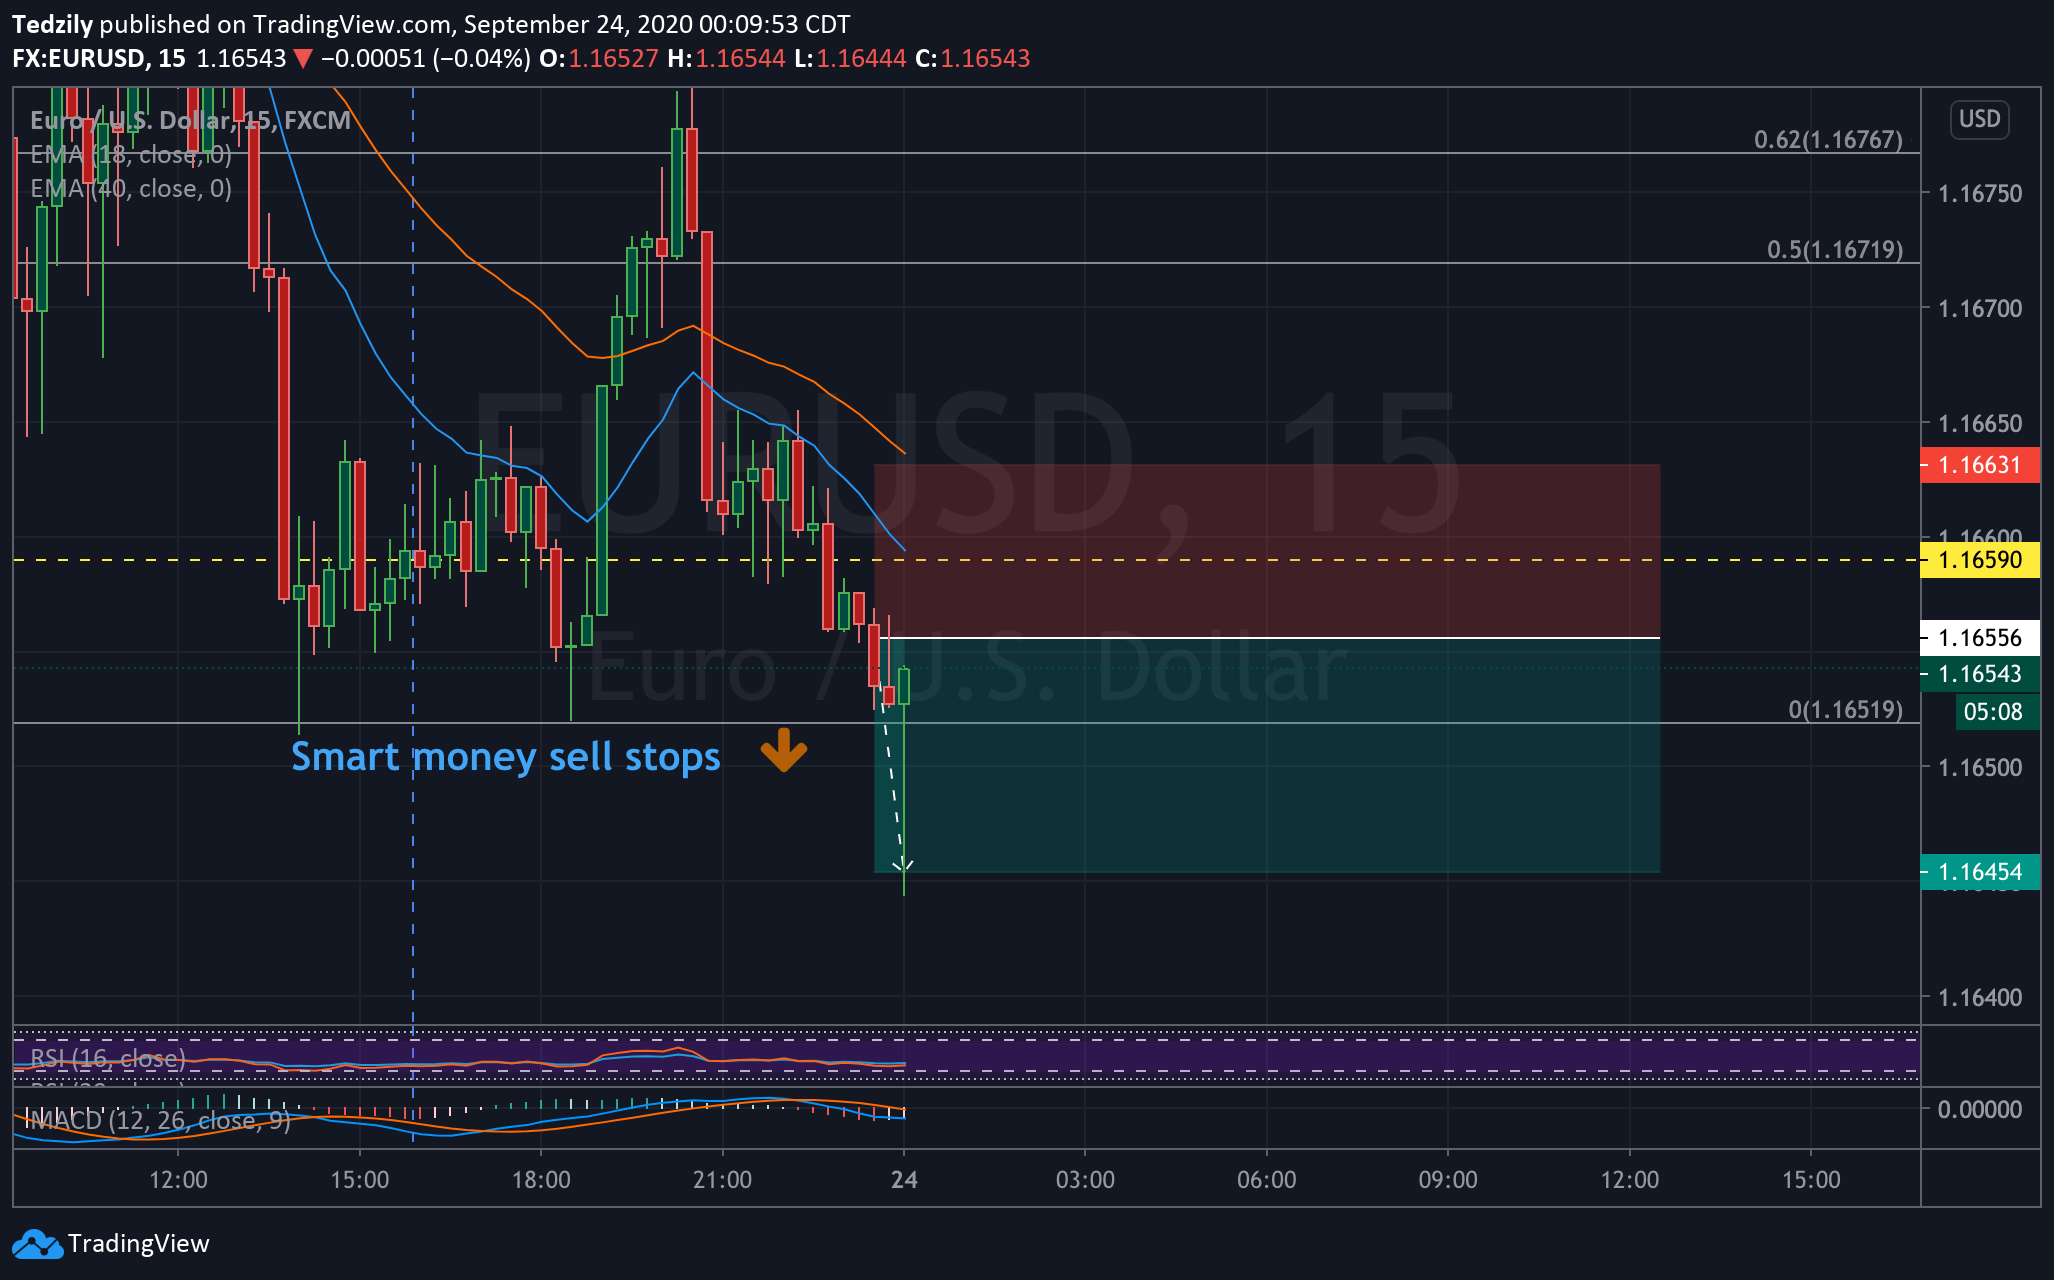Click the 0.5(1.16719) Fibonacci level label
2054x1280 pixels.
click(x=1834, y=250)
